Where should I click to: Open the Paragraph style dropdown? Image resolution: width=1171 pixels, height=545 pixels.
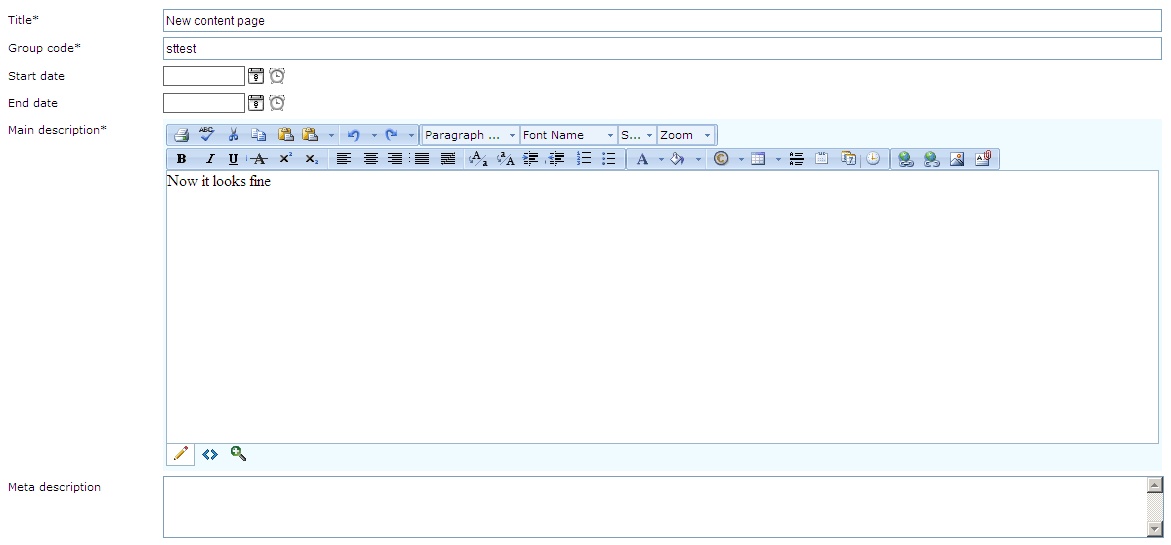(x=470, y=135)
